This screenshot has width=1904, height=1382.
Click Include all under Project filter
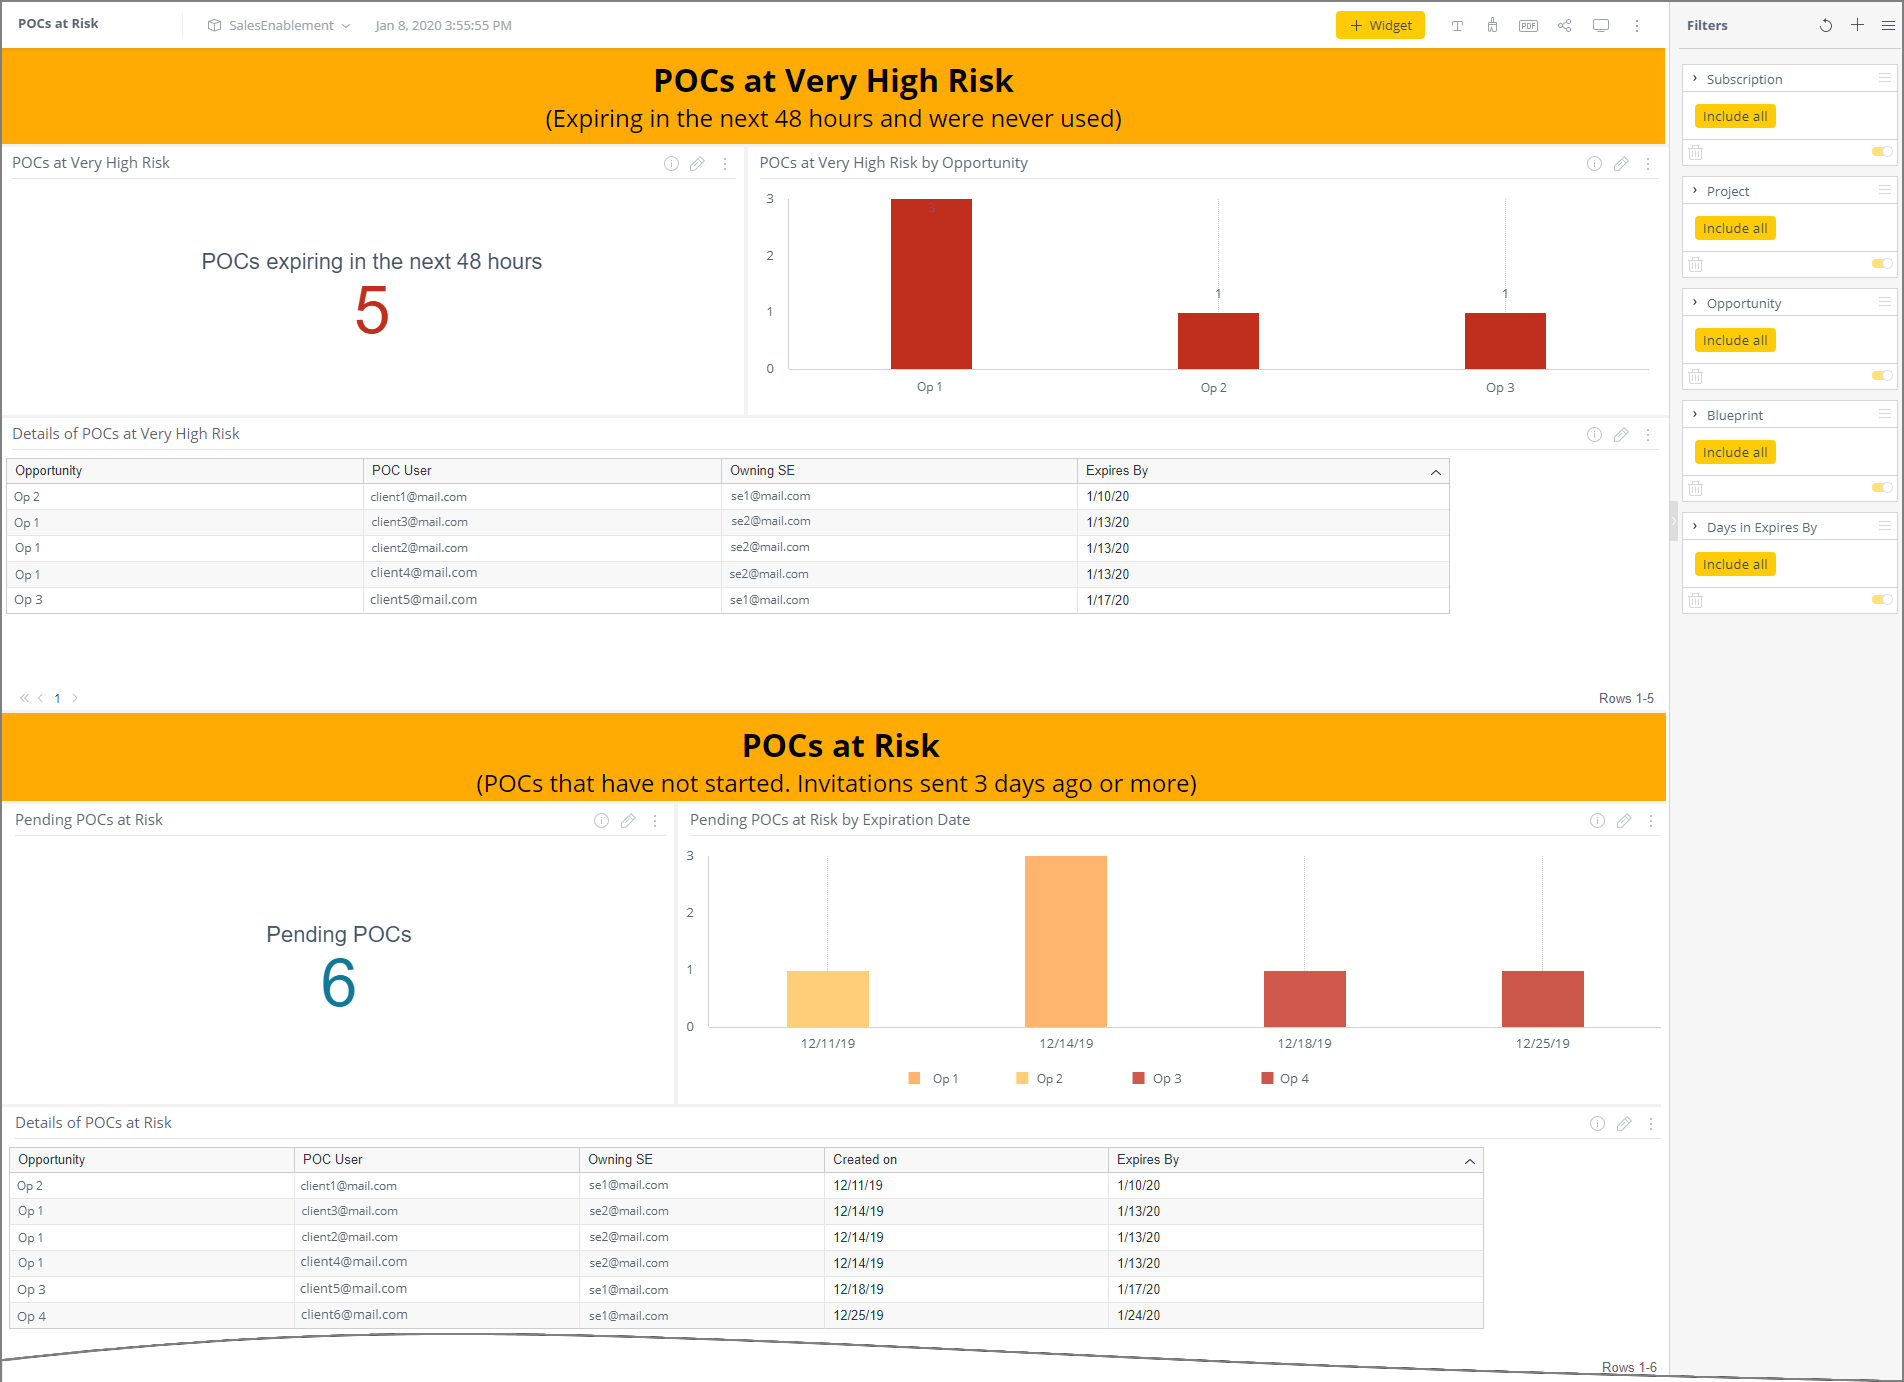pyautogui.click(x=1735, y=229)
